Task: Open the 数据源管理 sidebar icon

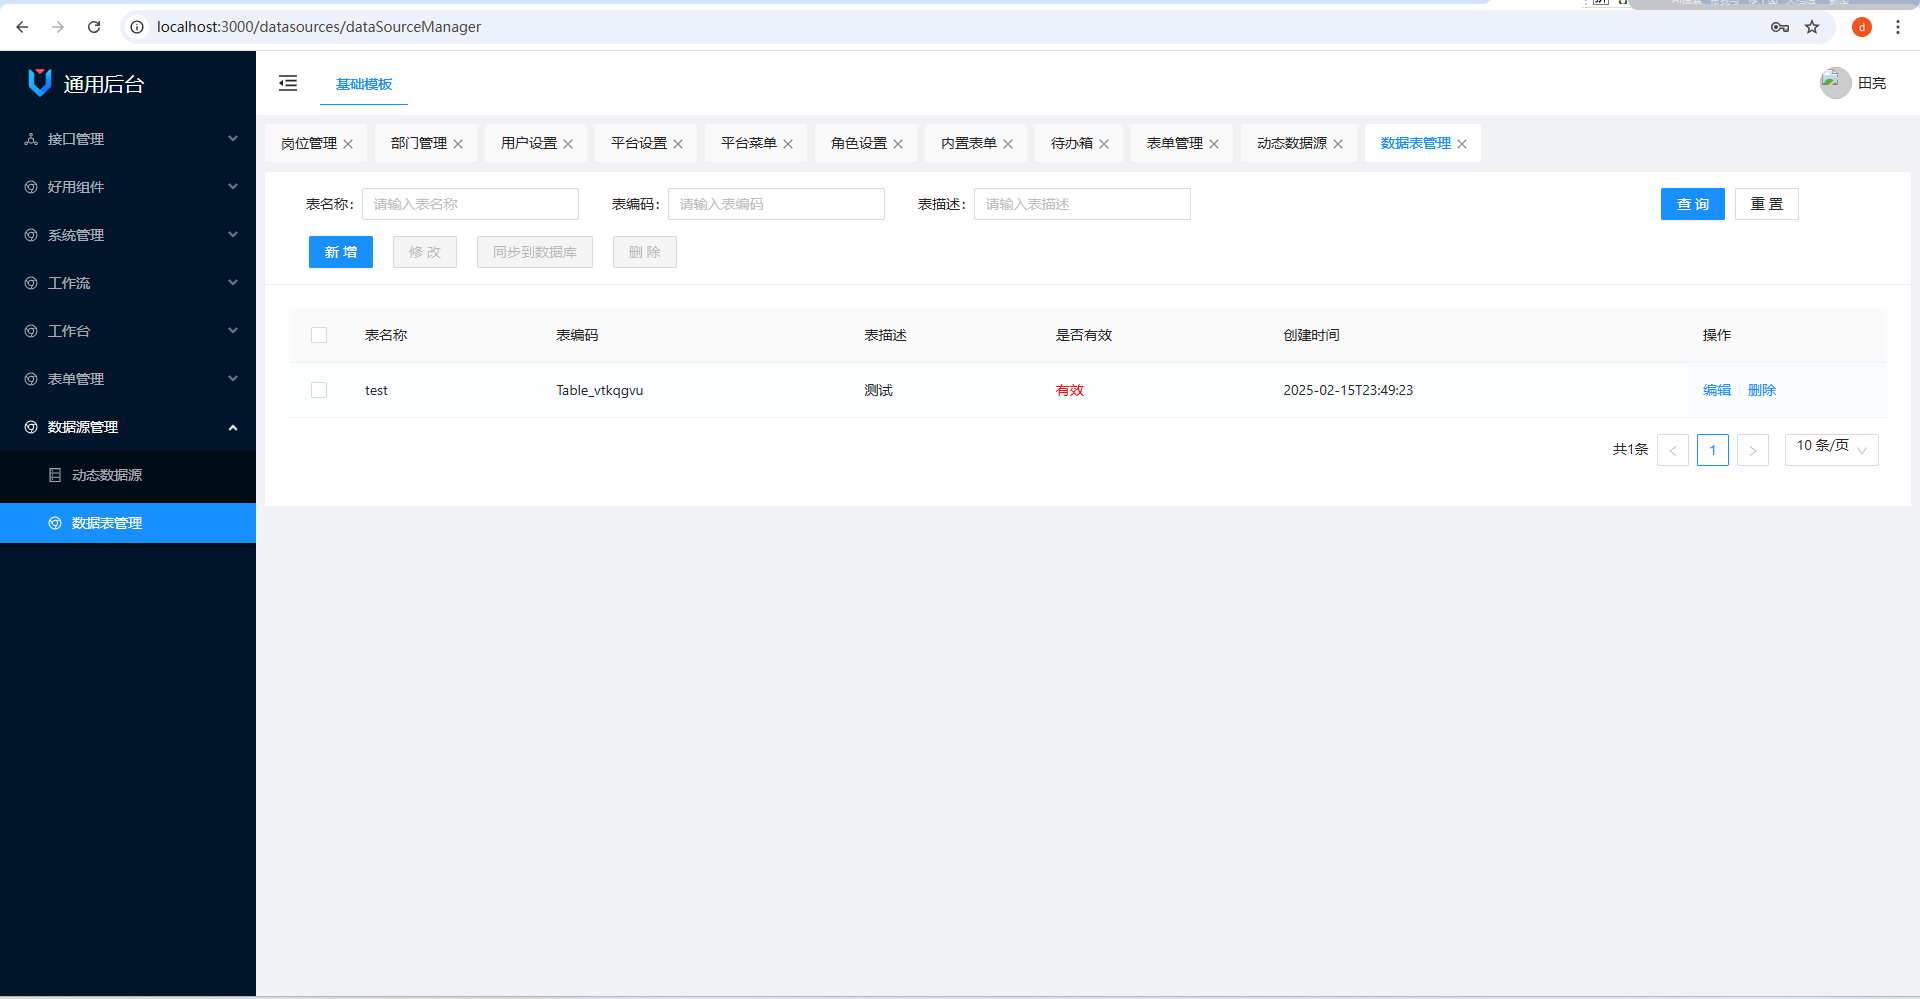Action: (29, 427)
